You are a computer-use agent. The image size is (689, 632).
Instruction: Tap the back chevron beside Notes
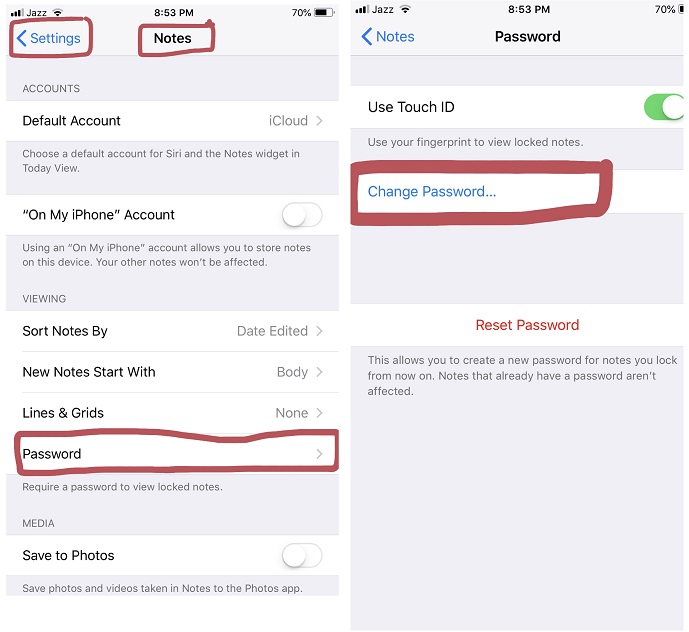[366, 36]
